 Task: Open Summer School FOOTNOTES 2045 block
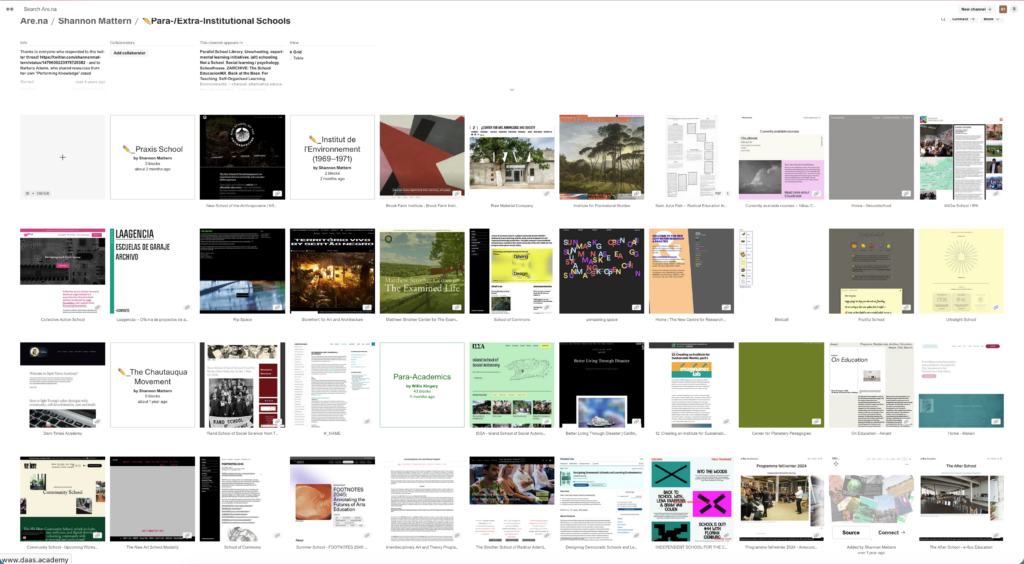point(332,499)
